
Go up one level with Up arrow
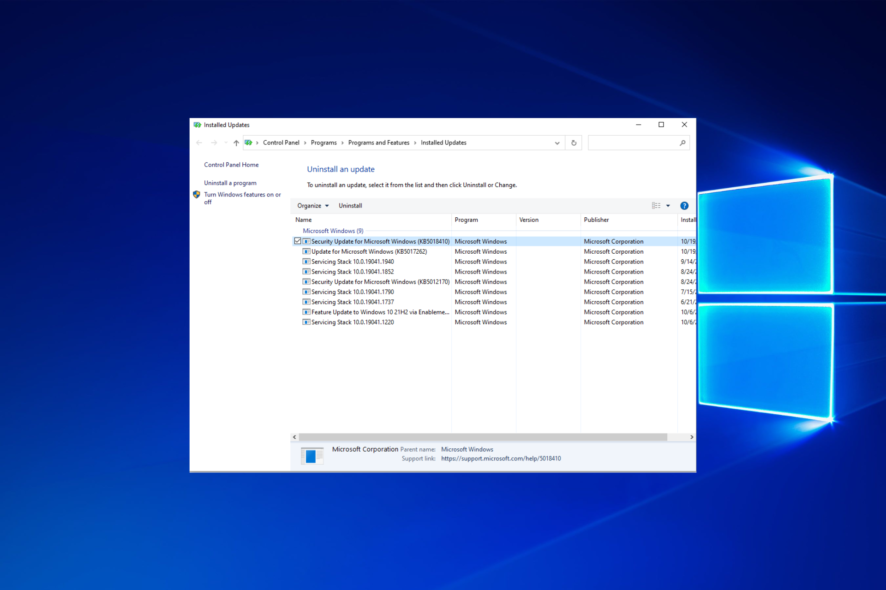click(236, 143)
